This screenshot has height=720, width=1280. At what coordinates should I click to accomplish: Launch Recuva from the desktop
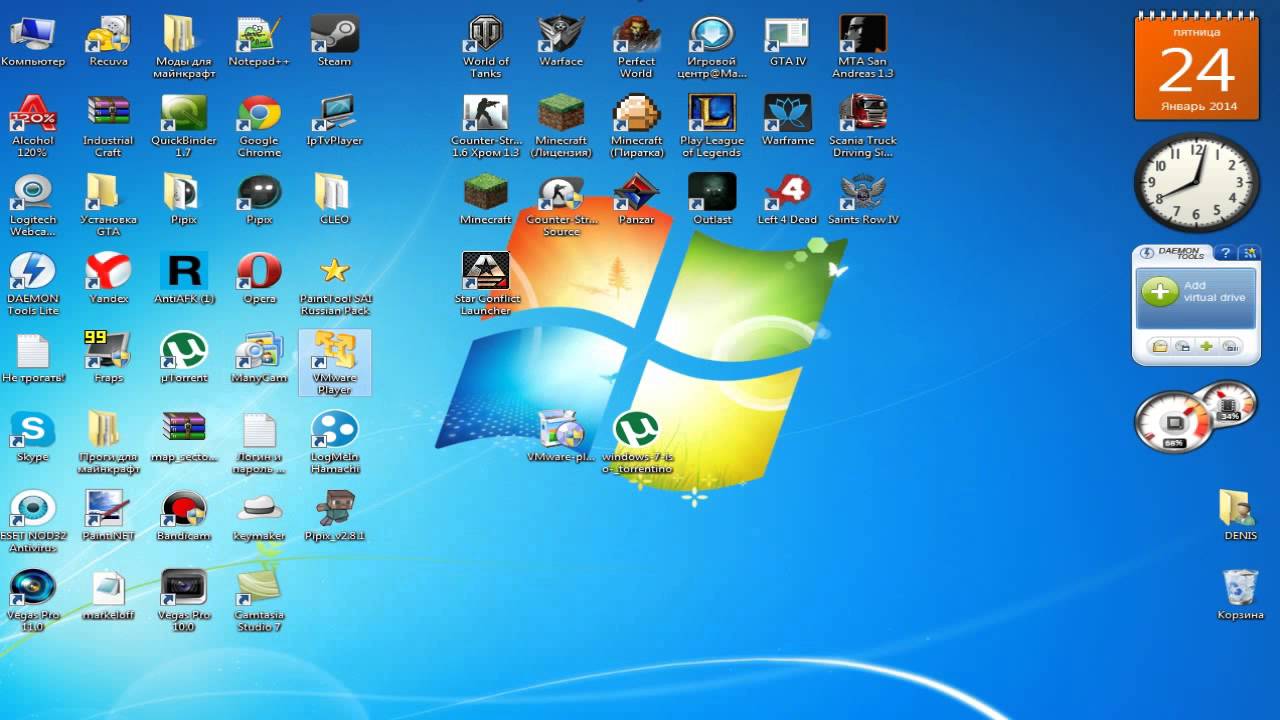[x=108, y=42]
